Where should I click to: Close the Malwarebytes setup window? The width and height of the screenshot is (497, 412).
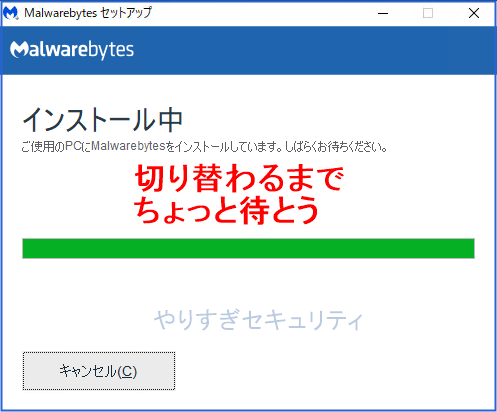[x=474, y=13]
